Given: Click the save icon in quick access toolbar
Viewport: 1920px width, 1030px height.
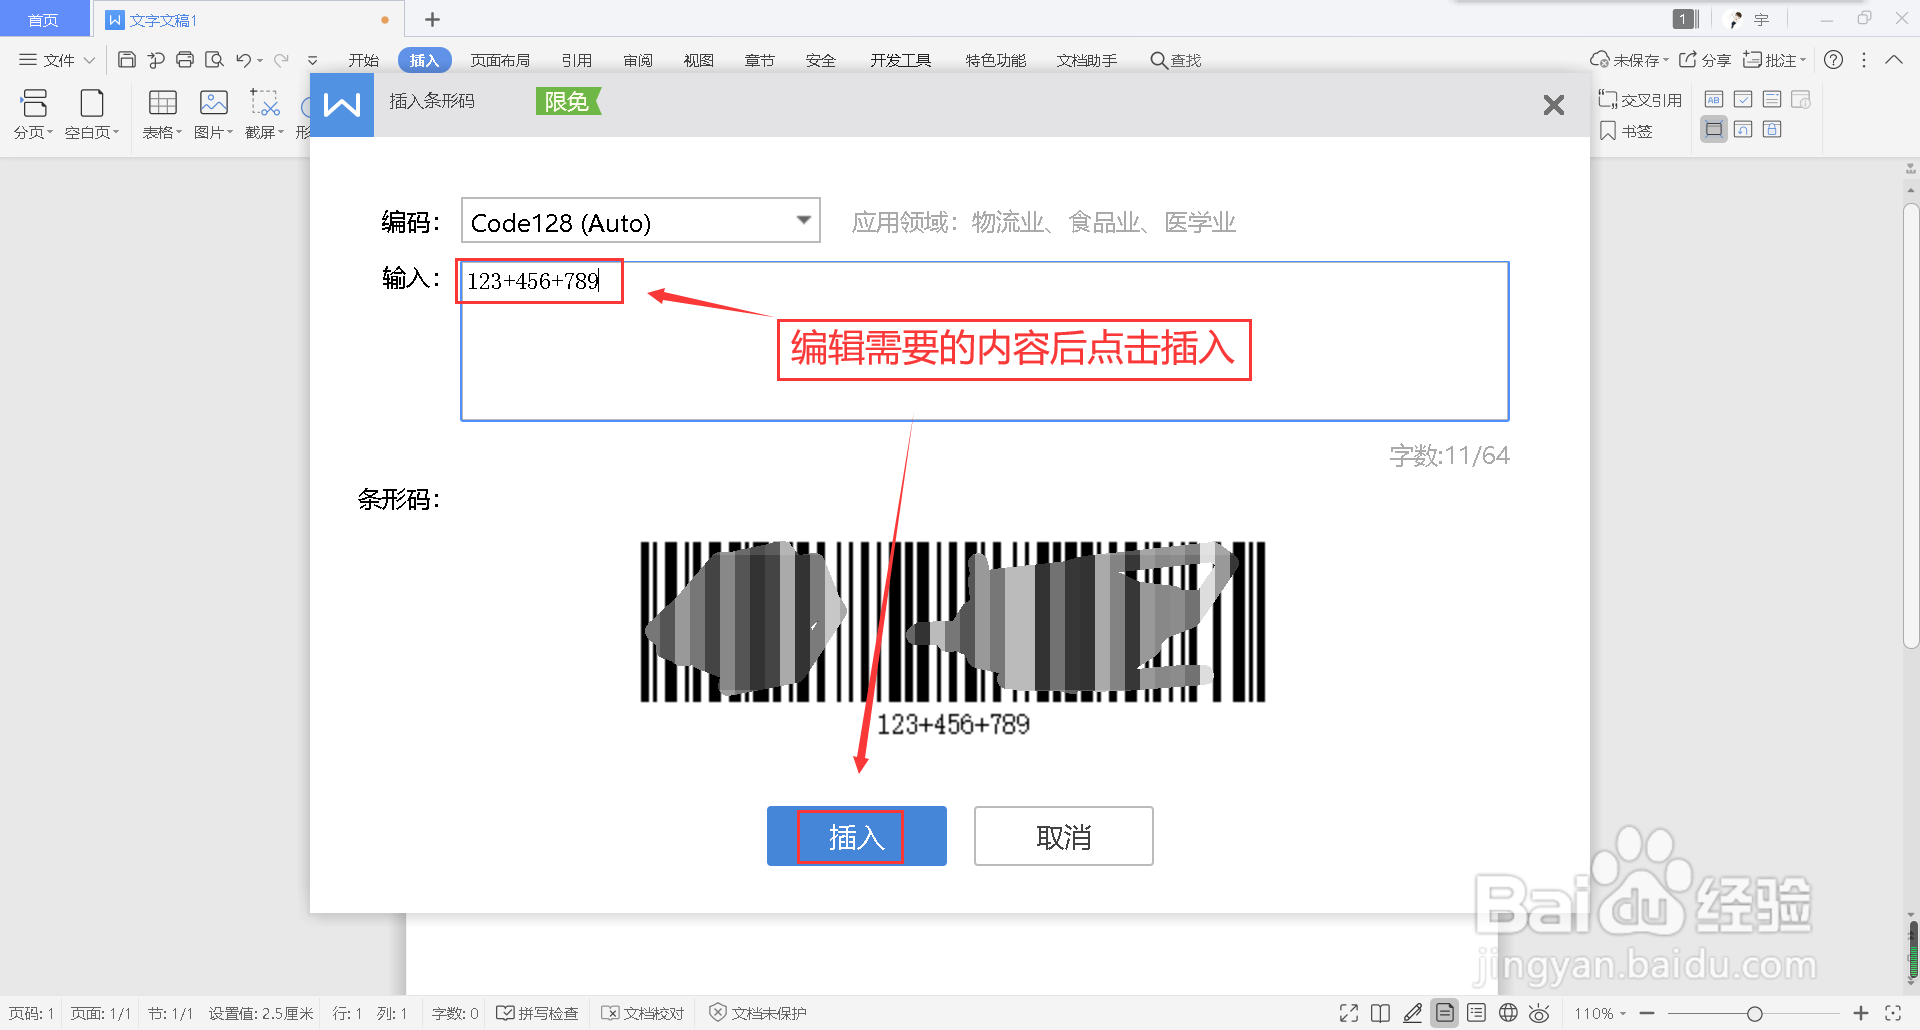Looking at the screenshot, I should point(127,60).
